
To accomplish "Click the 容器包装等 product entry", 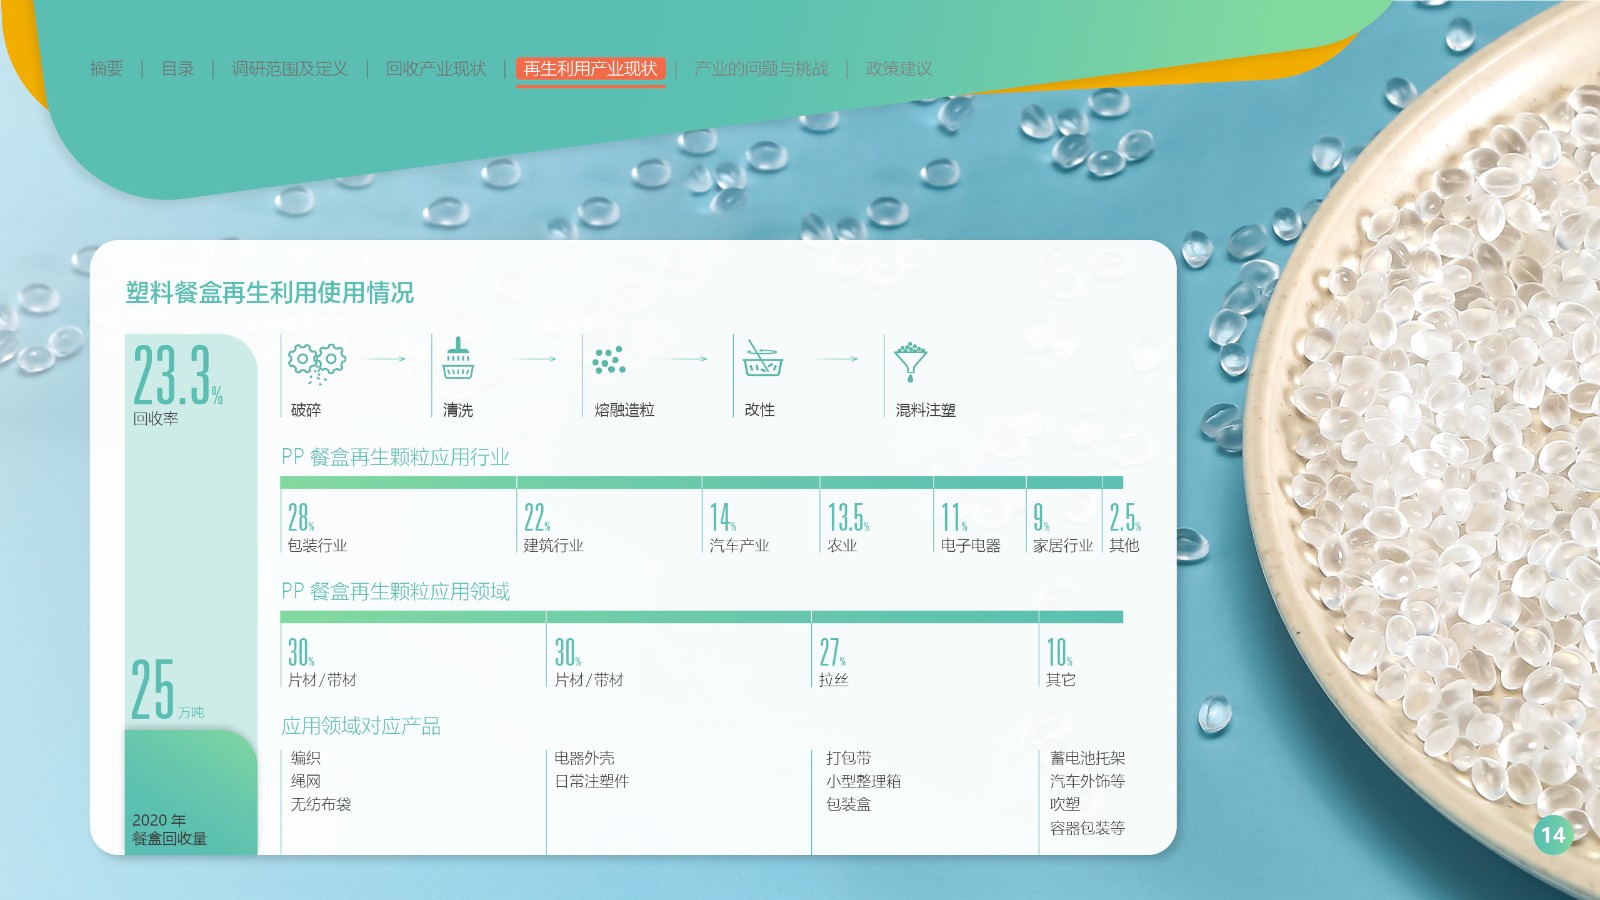I will pyautogui.click(x=1088, y=828).
